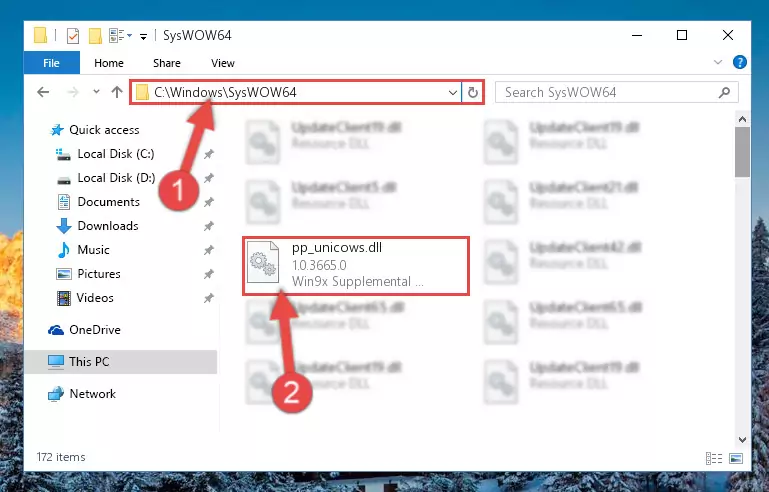Screen dimensions: 769x492
Task: Open Pictures in the sidebar
Action: [99, 274]
